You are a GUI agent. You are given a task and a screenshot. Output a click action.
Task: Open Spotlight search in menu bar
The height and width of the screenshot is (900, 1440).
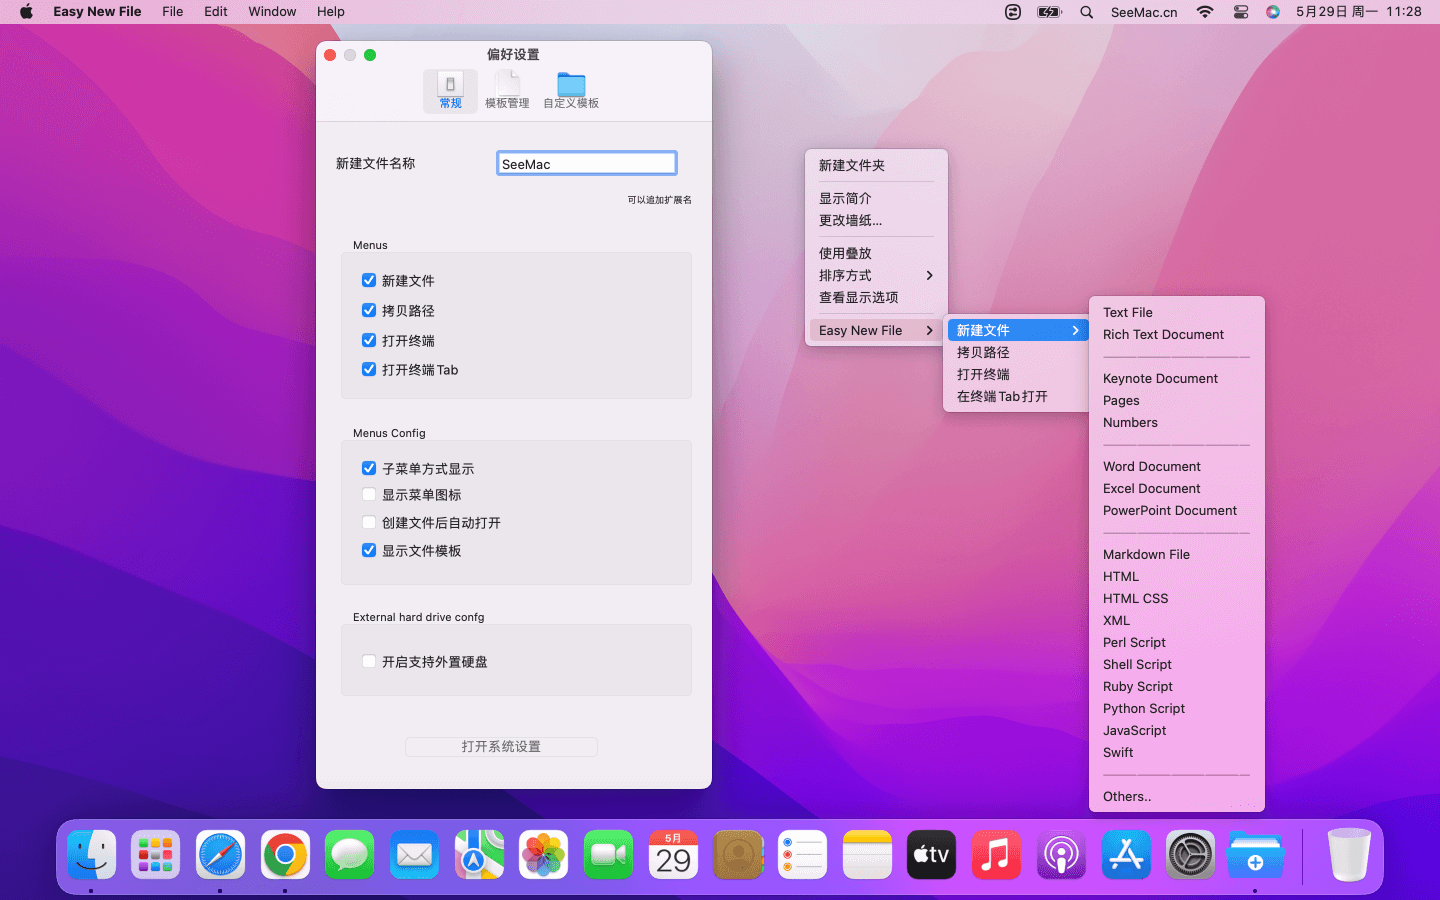[1086, 12]
